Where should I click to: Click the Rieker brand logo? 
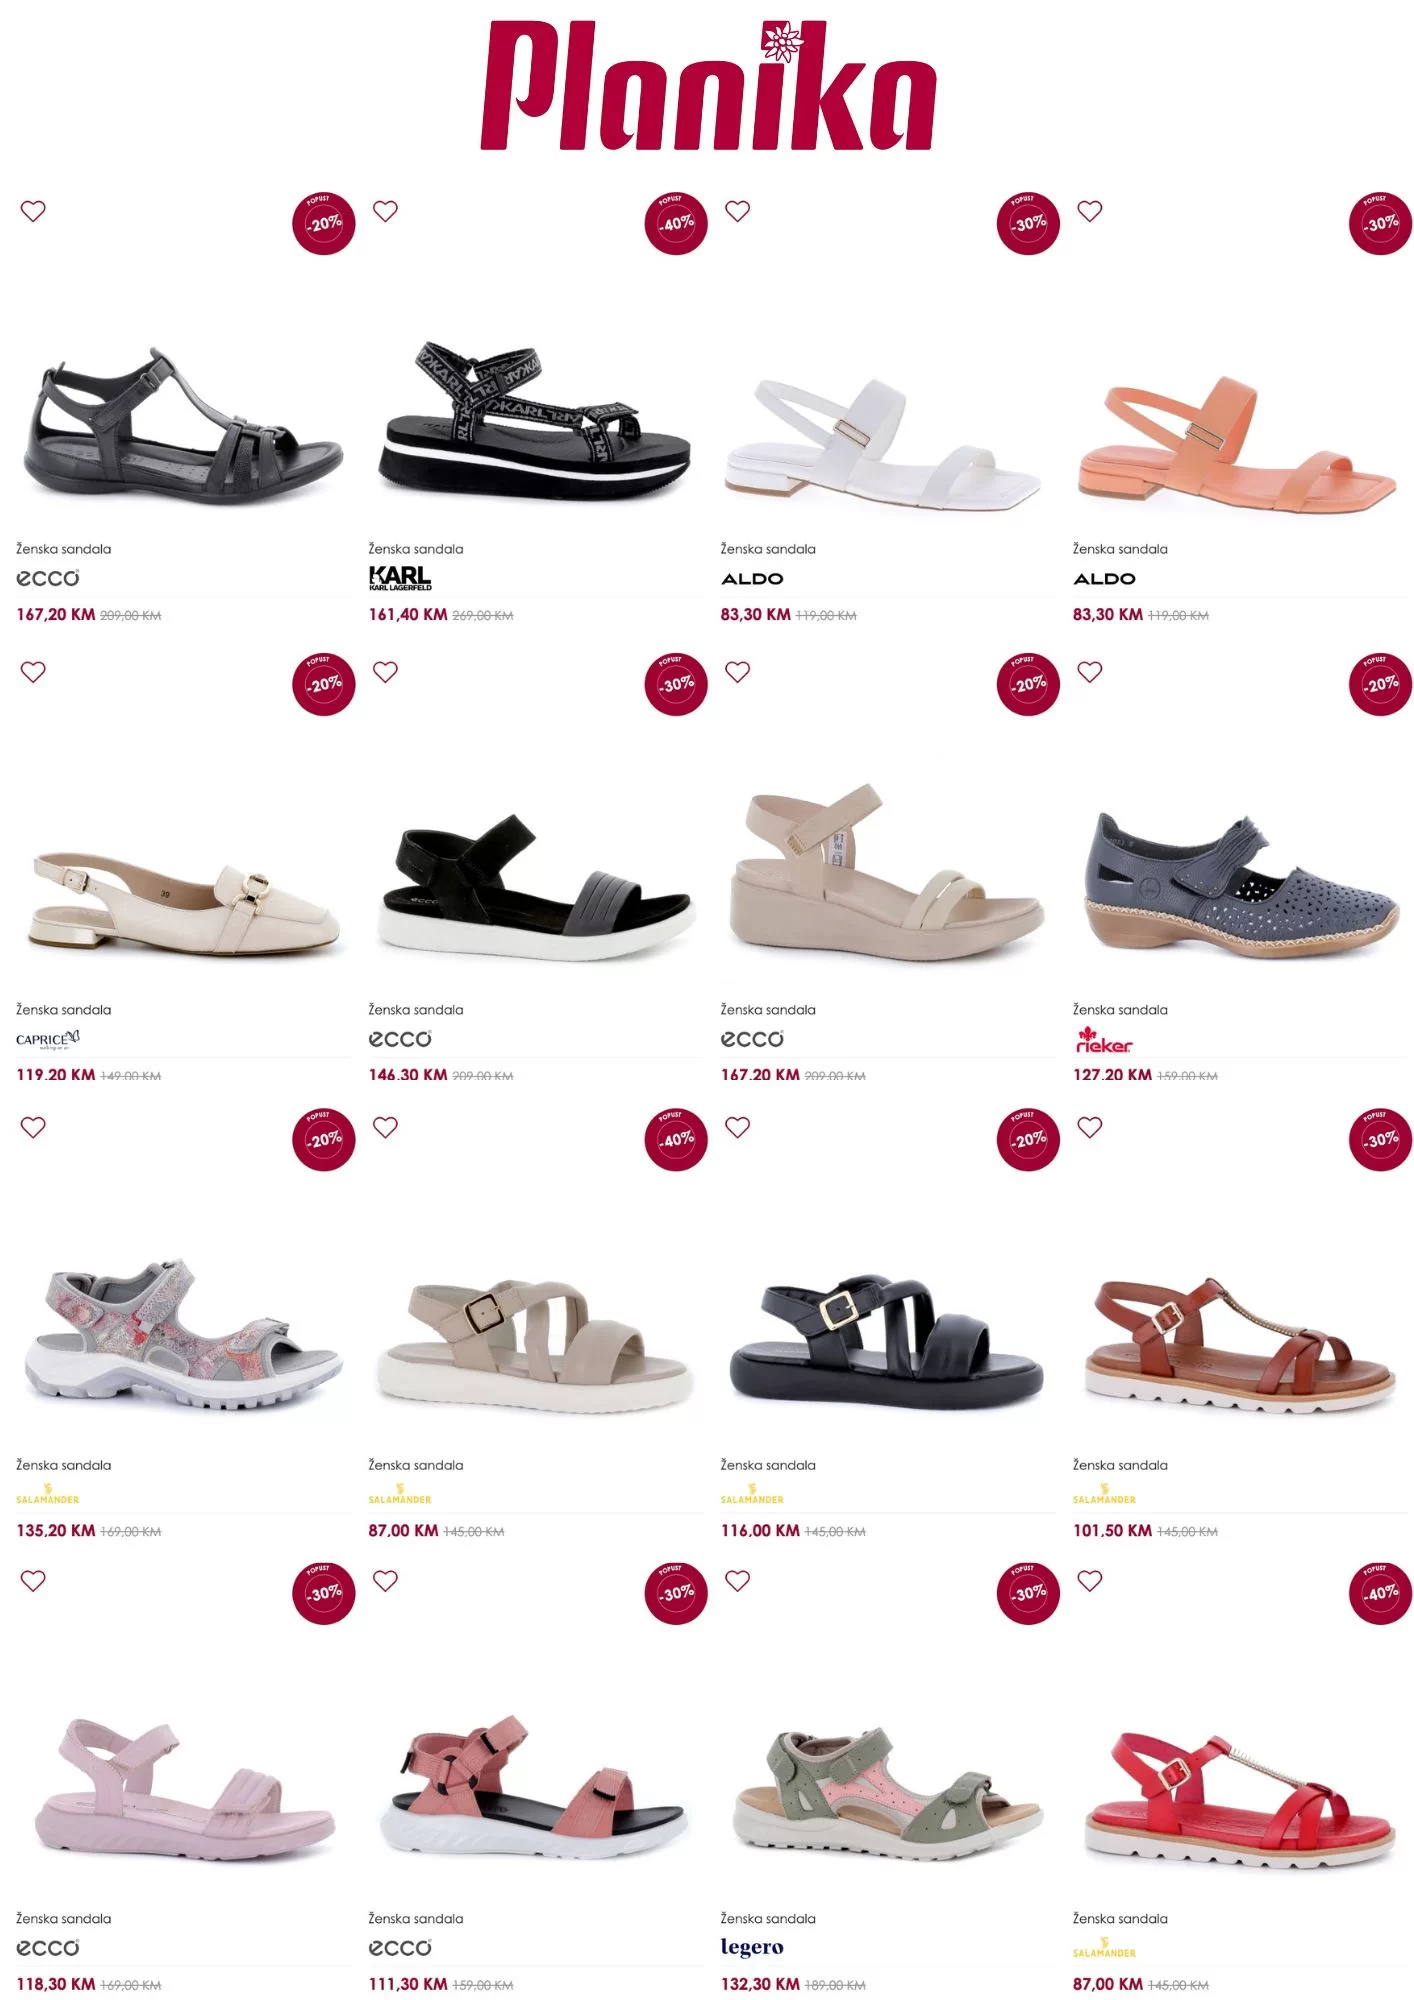coord(1103,1040)
